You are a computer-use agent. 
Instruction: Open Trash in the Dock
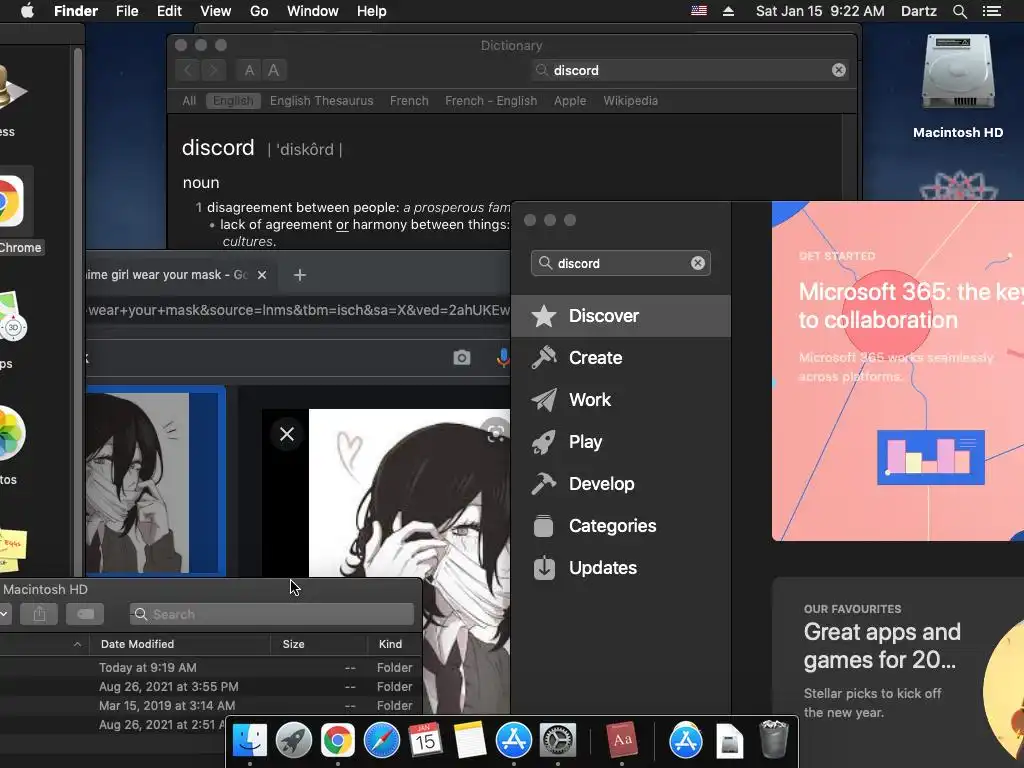click(x=774, y=740)
